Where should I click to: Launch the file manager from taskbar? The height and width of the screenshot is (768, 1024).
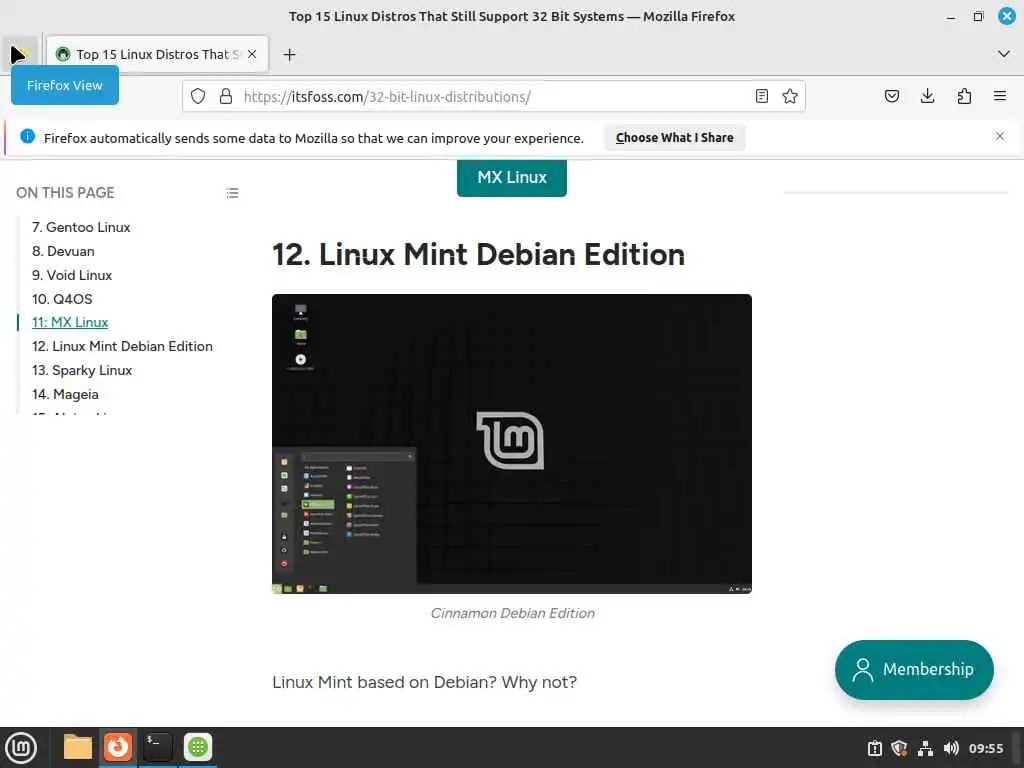(77, 747)
